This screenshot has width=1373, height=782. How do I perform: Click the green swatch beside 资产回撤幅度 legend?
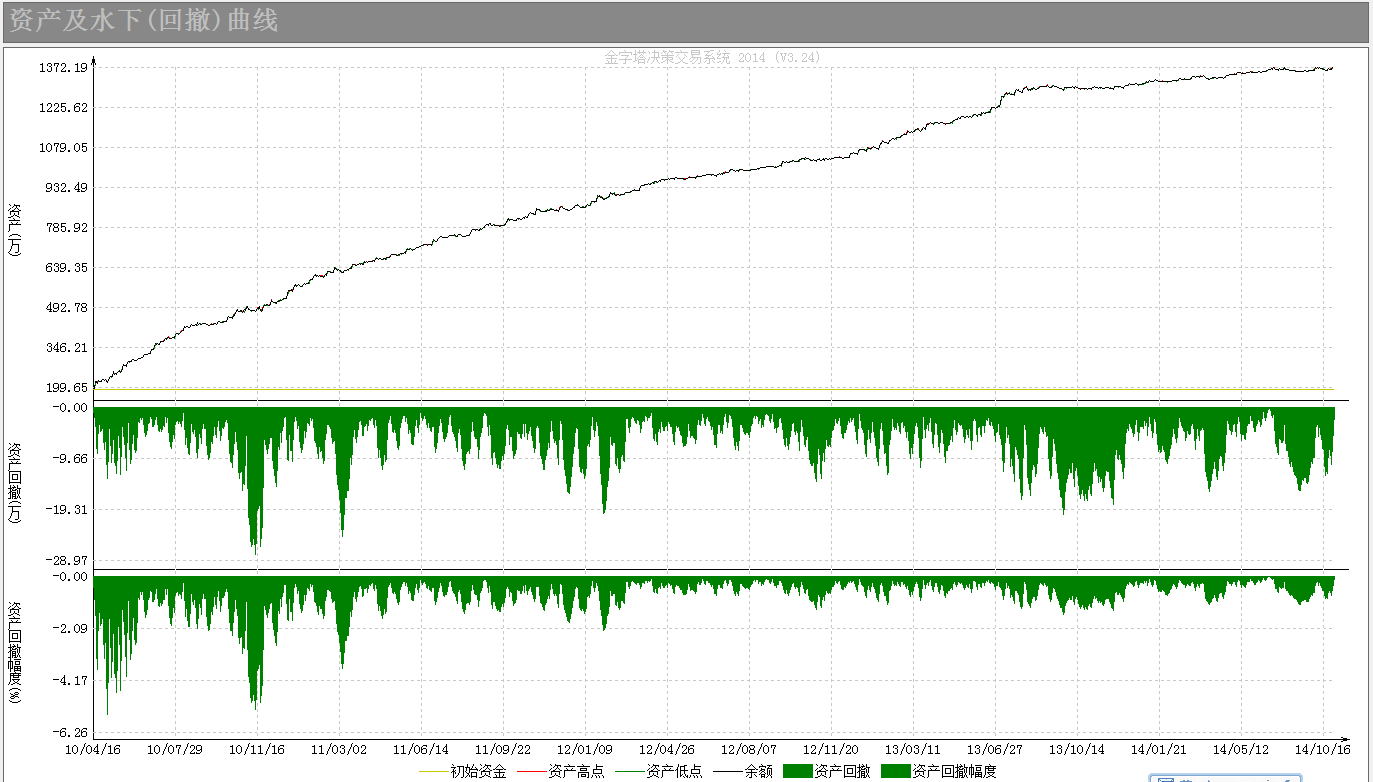point(895,772)
